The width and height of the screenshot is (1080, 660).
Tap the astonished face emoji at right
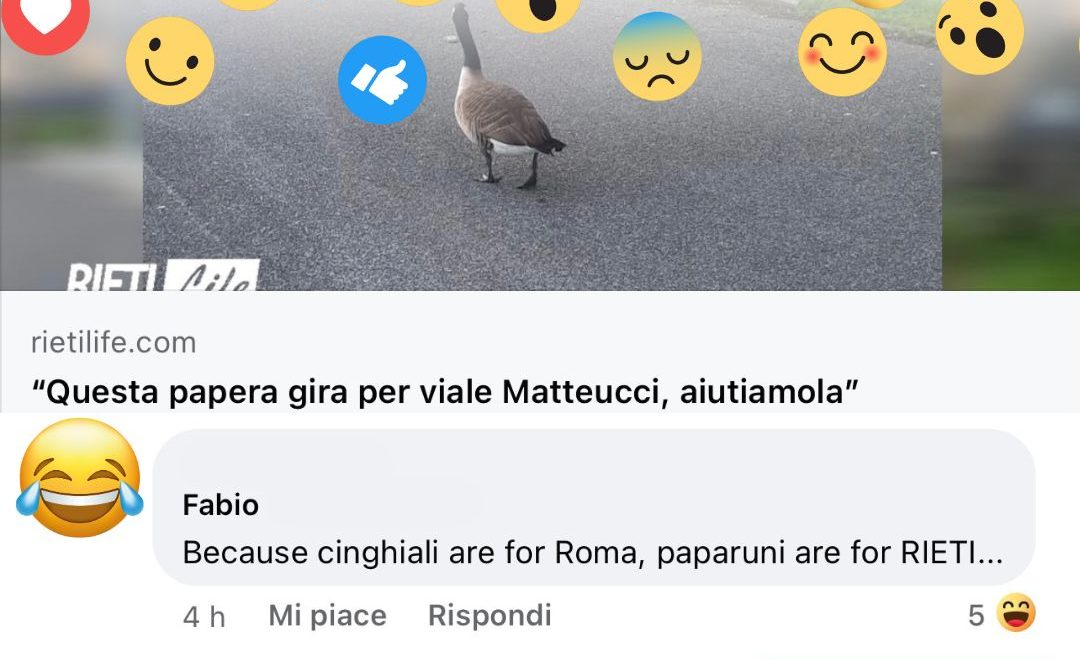pyautogui.click(x=979, y=33)
